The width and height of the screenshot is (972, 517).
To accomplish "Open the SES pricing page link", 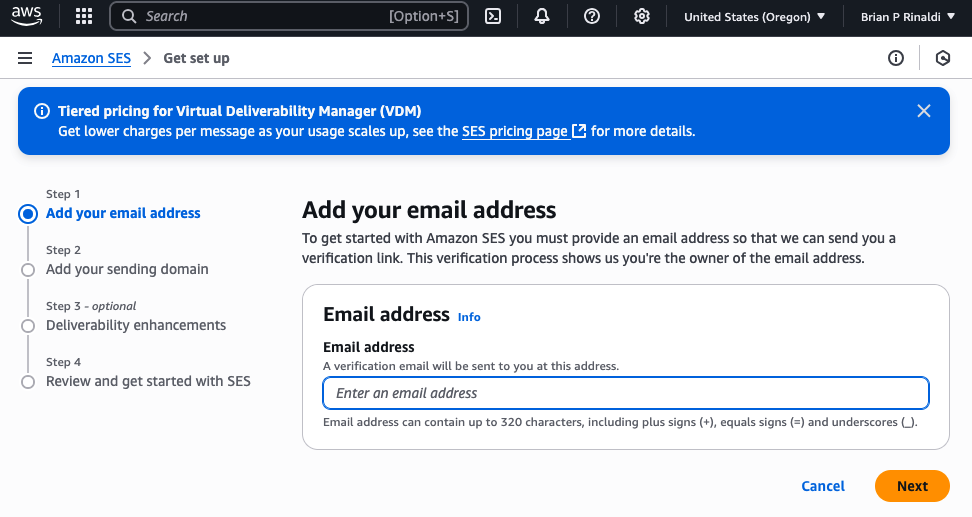I will 515,131.
